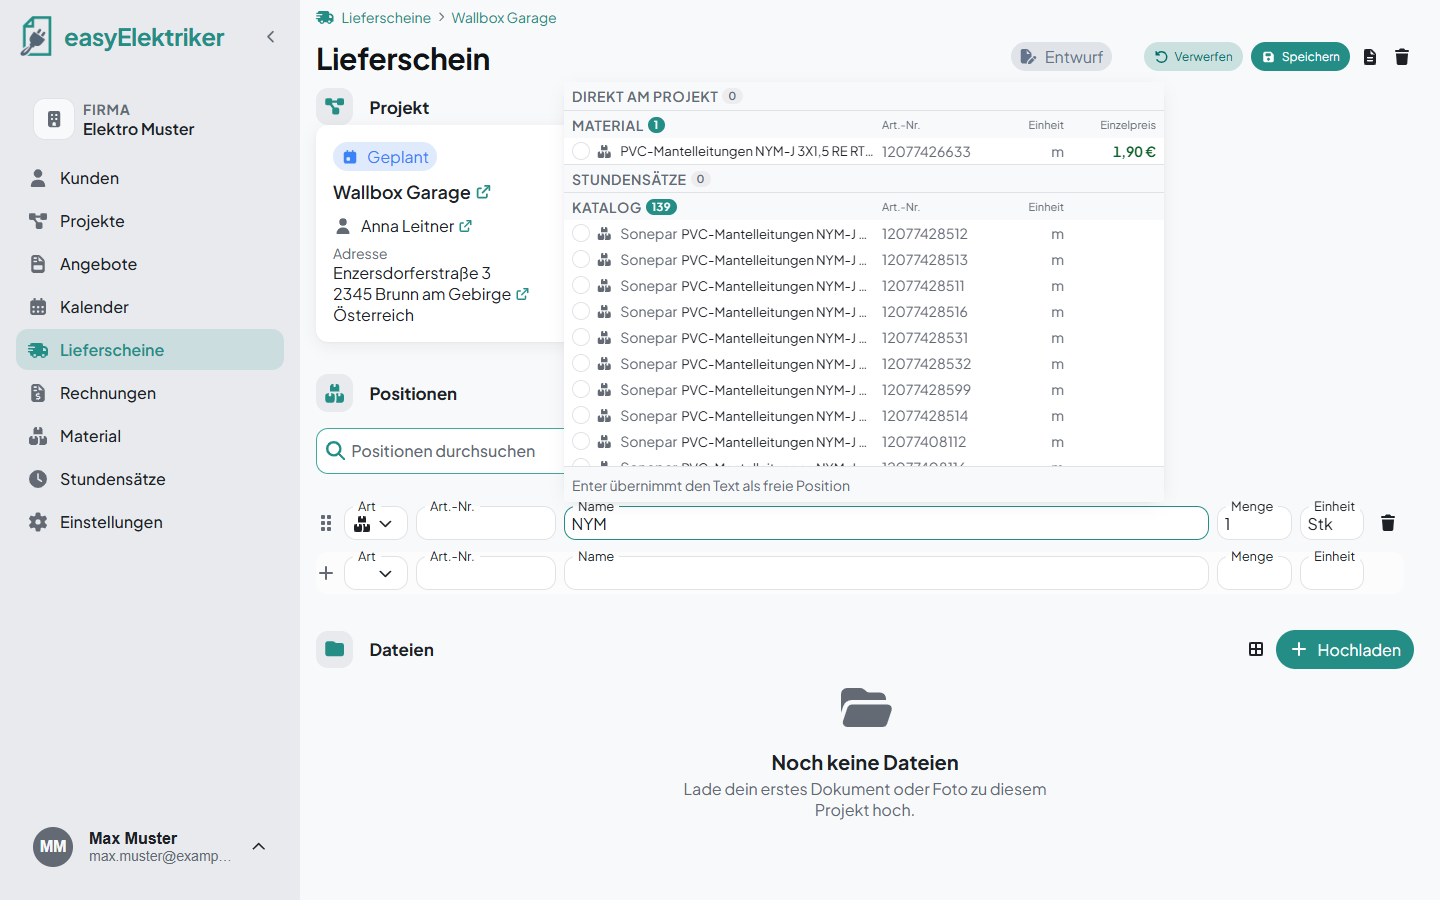The image size is (1440, 900).
Task: Click the Menge field showing 1
Action: click(x=1254, y=523)
